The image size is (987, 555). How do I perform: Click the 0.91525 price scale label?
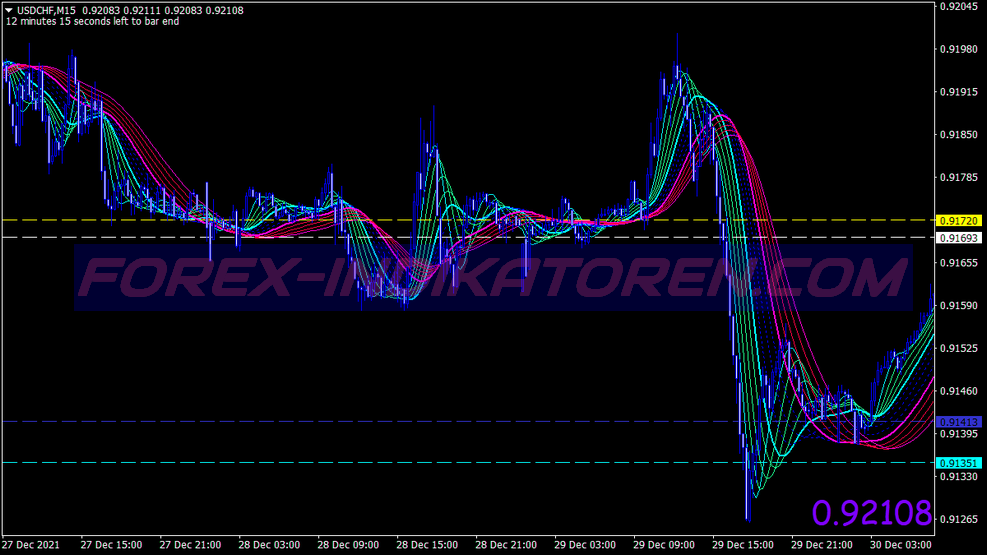(959, 348)
